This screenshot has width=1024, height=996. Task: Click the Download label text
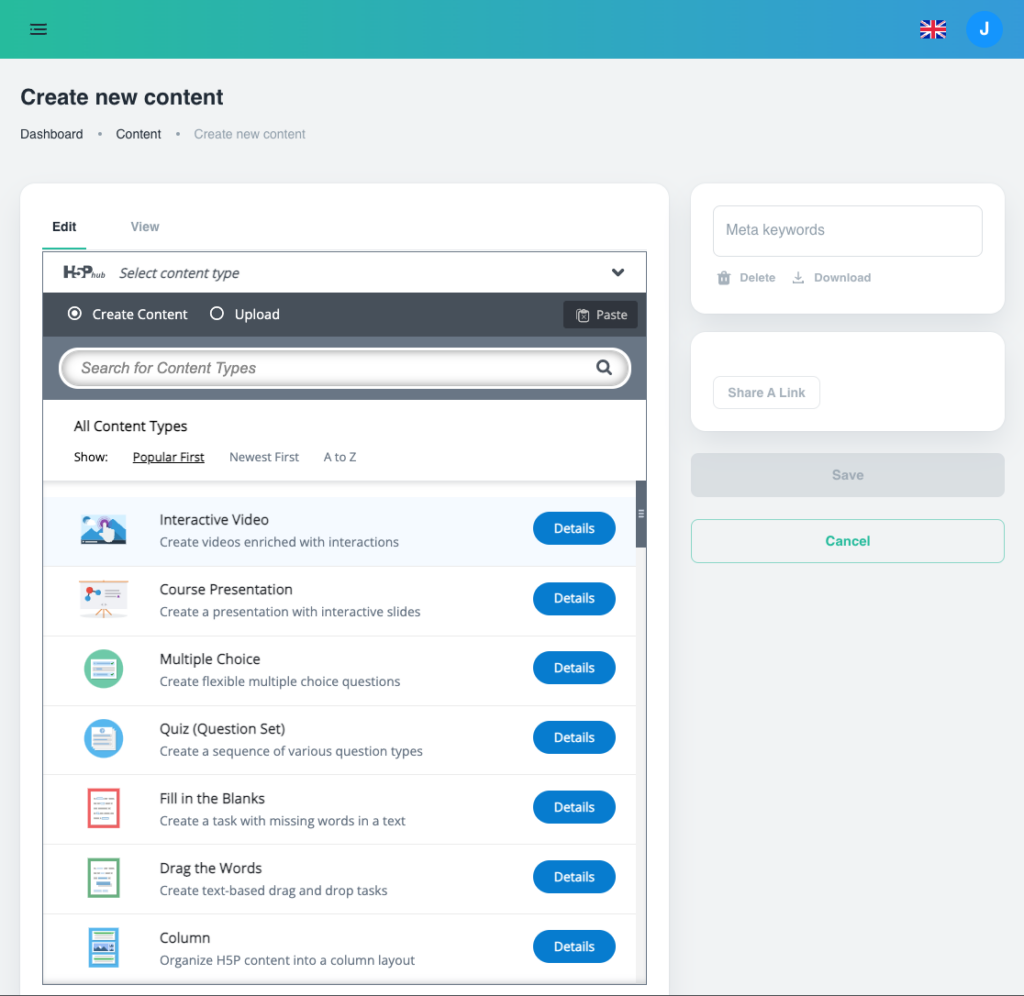pos(842,278)
